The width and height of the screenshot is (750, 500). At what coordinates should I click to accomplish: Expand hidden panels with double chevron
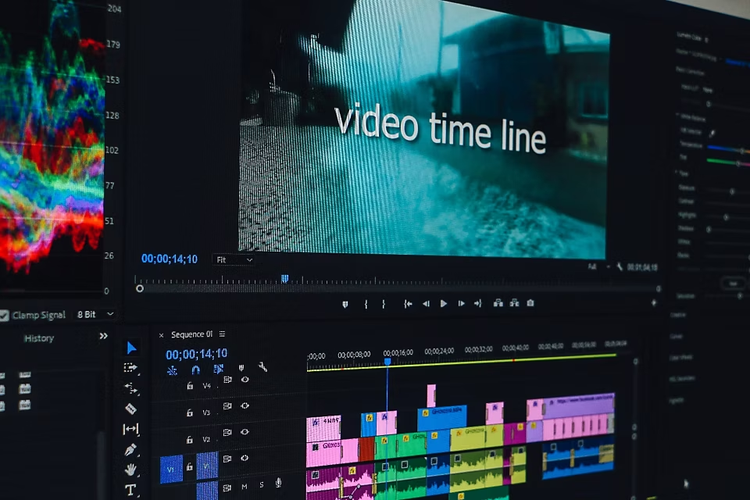point(103,336)
